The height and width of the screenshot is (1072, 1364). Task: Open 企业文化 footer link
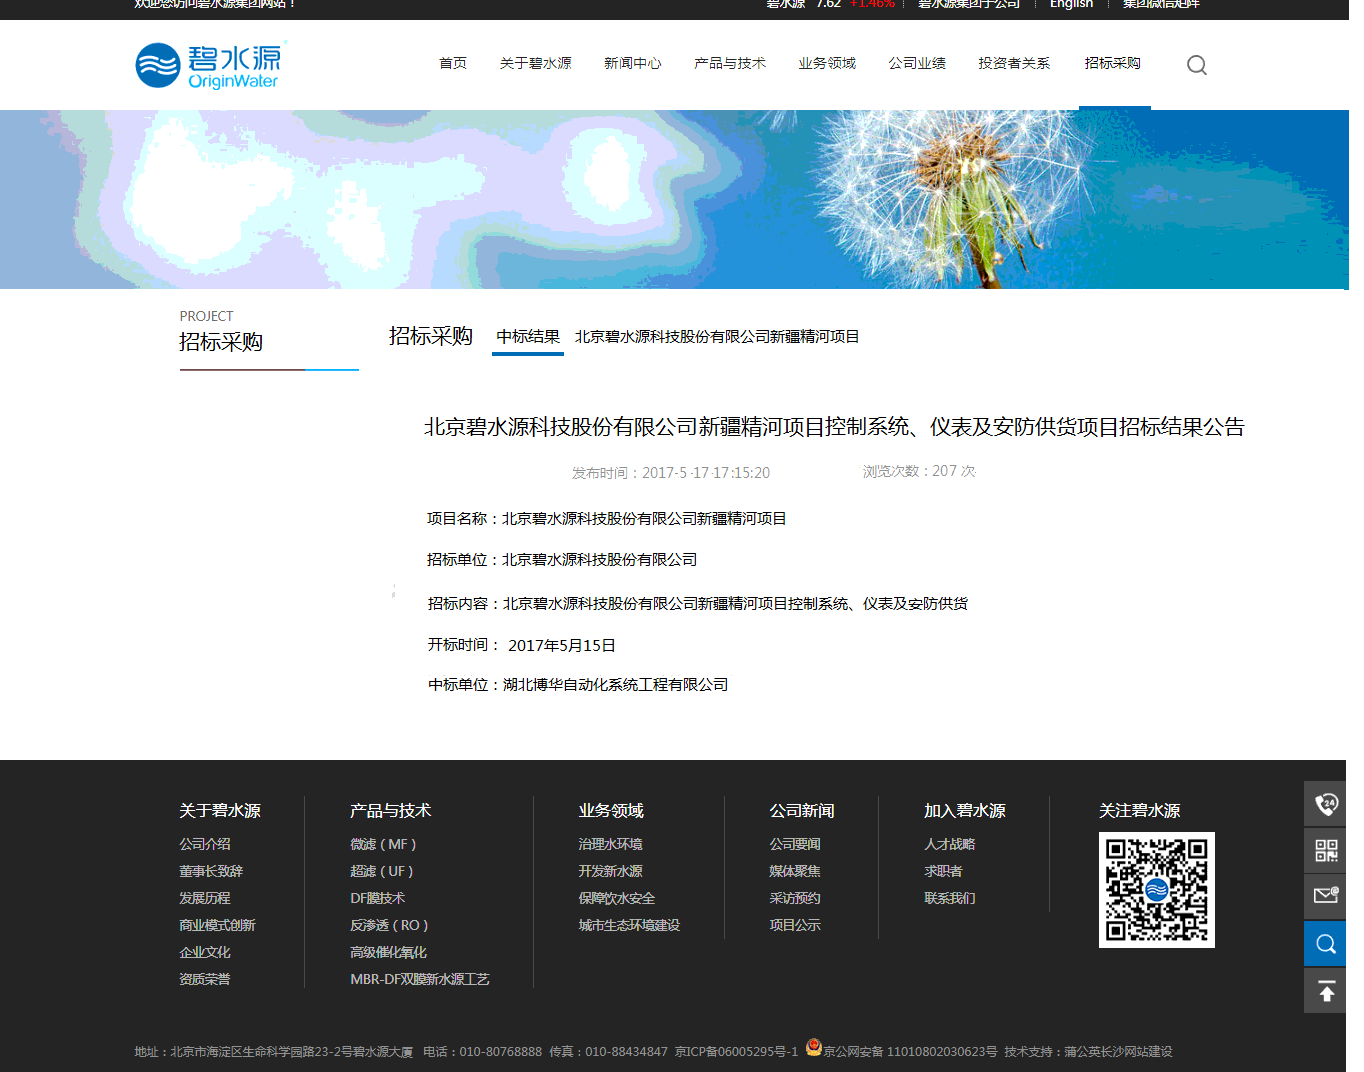pos(205,952)
